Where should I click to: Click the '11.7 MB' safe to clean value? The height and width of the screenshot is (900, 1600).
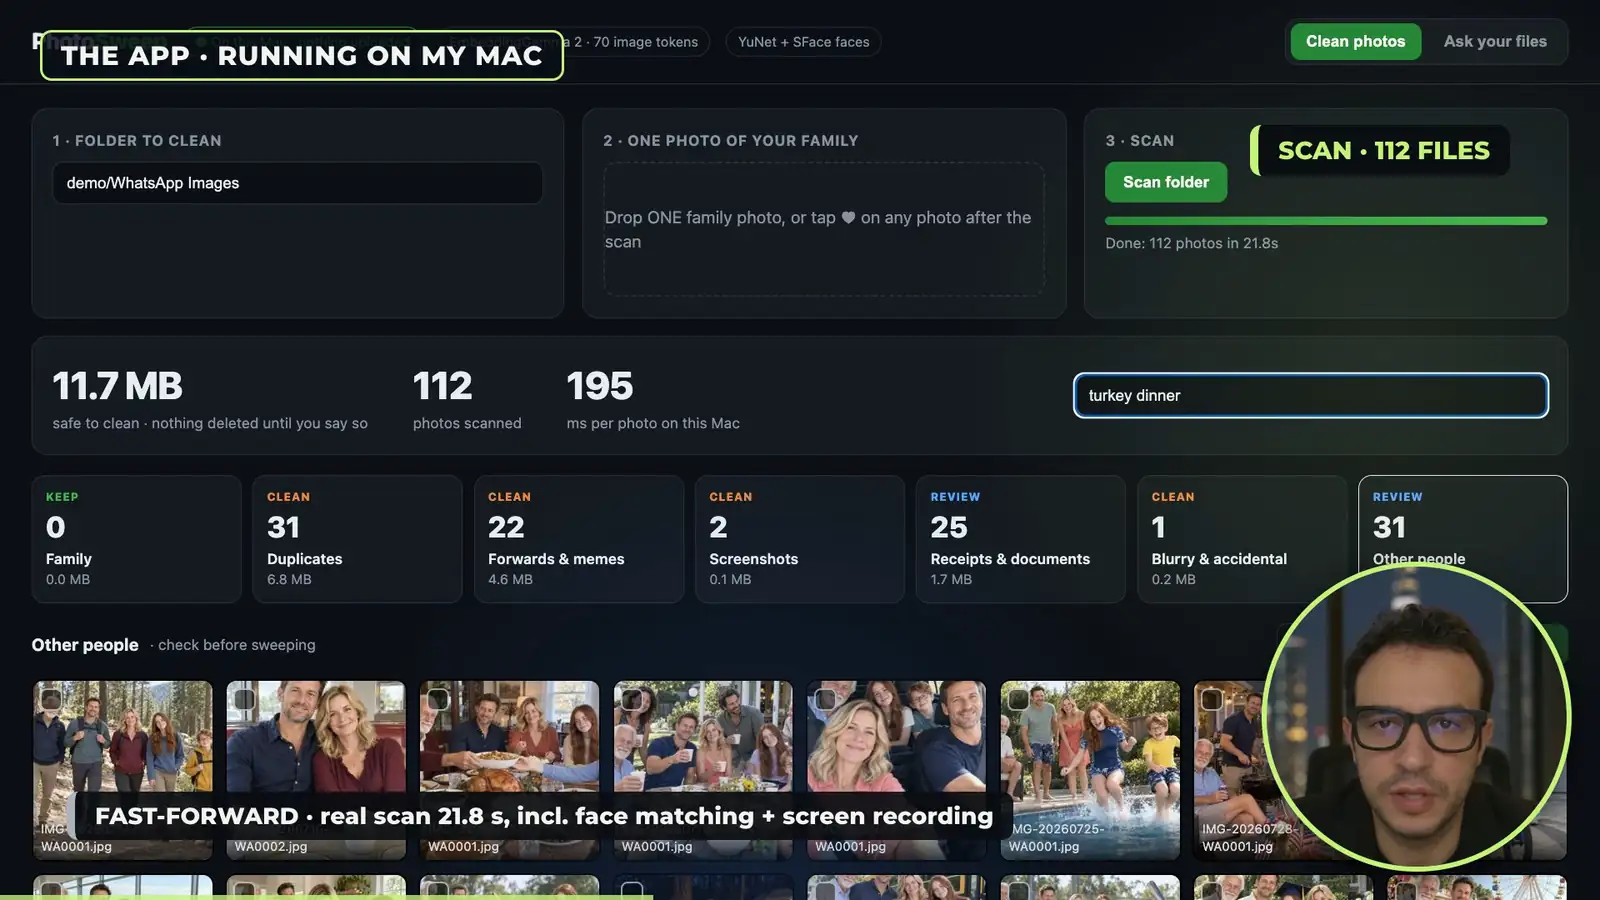coord(118,386)
